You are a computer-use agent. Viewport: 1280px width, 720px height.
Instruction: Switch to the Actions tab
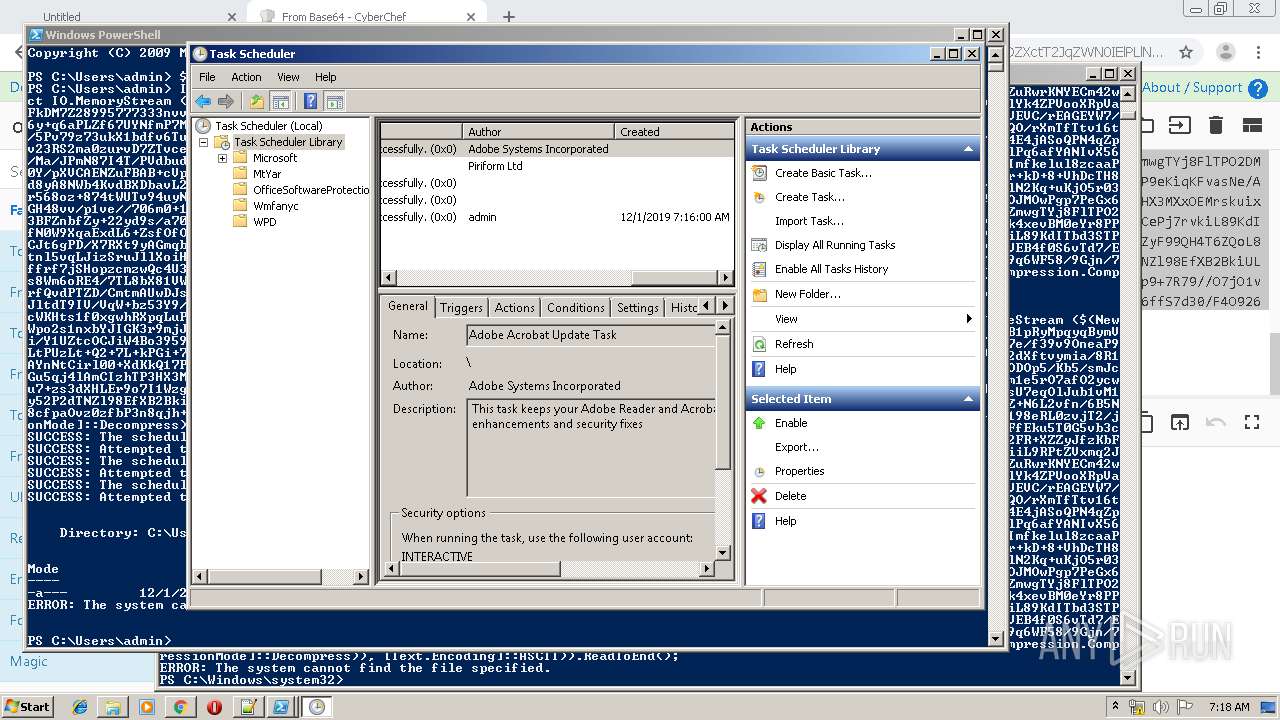pyautogui.click(x=514, y=307)
